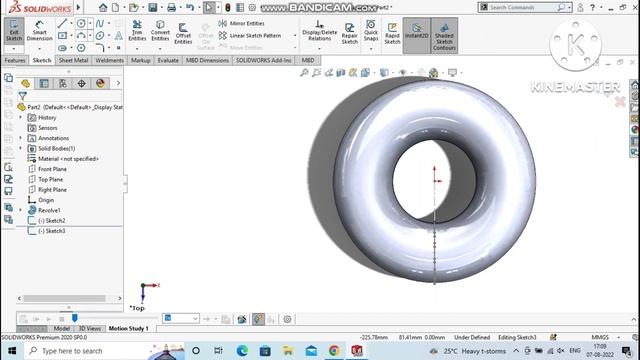
Task: Select the Top Plane
Action: (x=50, y=179)
